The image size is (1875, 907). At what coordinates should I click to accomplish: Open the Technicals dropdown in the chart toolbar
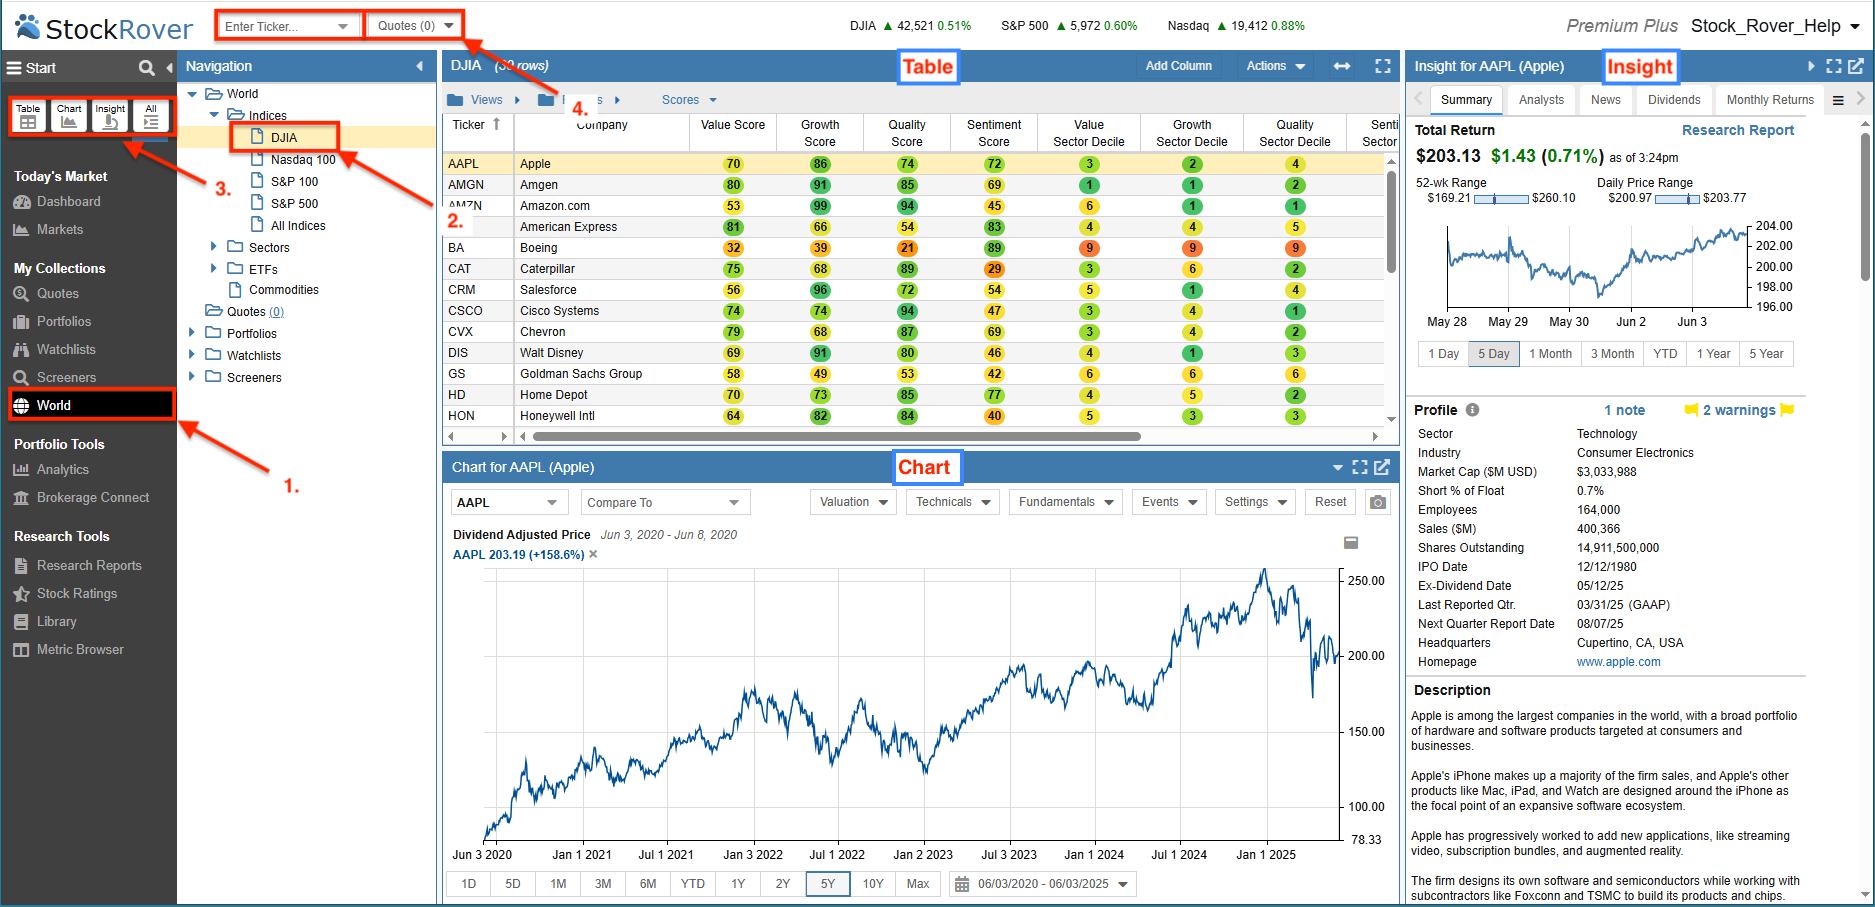[x=953, y=502]
